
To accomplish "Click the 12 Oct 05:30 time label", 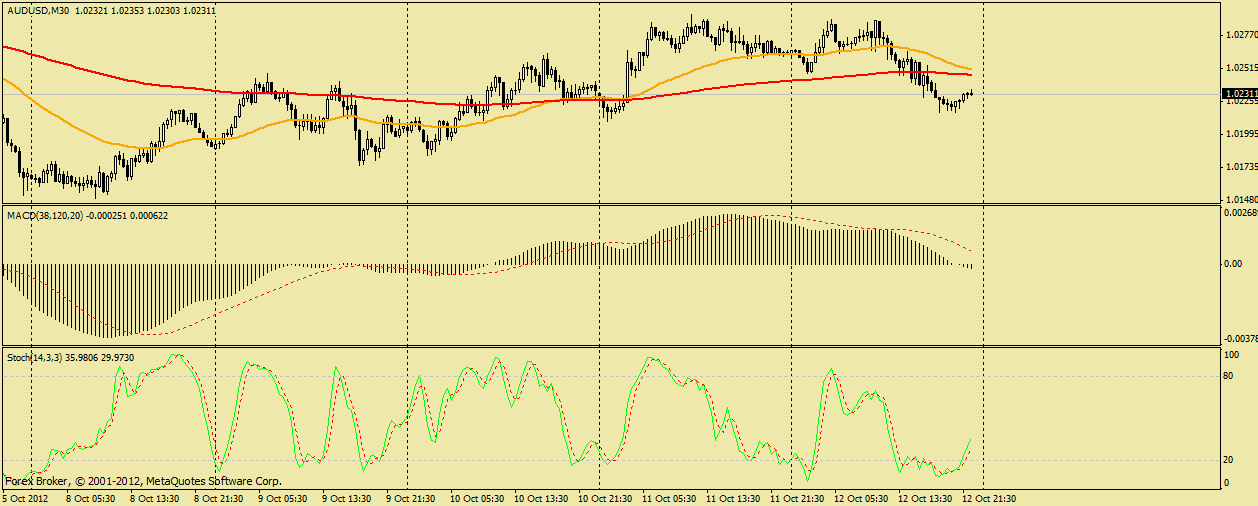I will pos(860,497).
